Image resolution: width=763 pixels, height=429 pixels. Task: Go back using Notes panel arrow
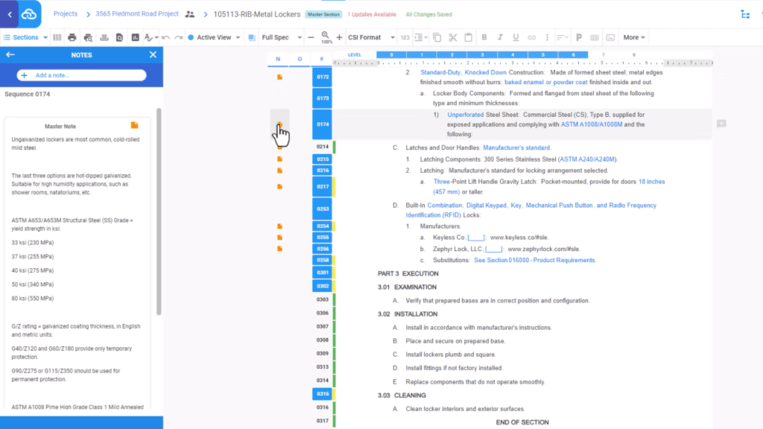pos(10,55)
